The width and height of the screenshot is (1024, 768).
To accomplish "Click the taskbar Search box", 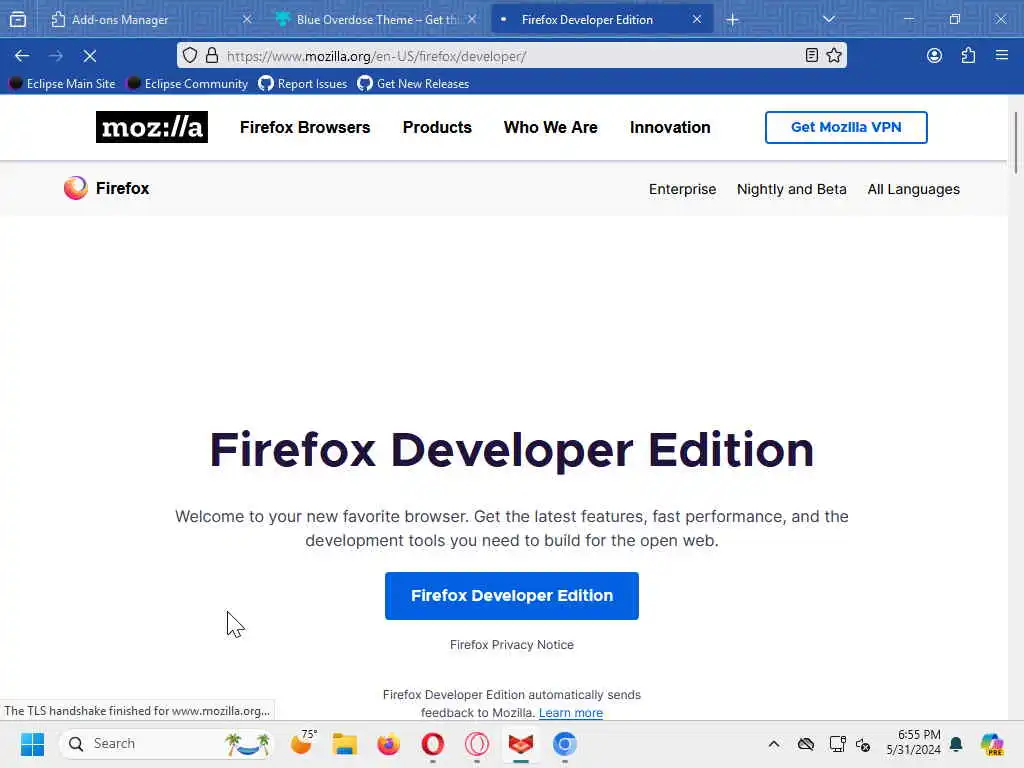I will point(167,744).
